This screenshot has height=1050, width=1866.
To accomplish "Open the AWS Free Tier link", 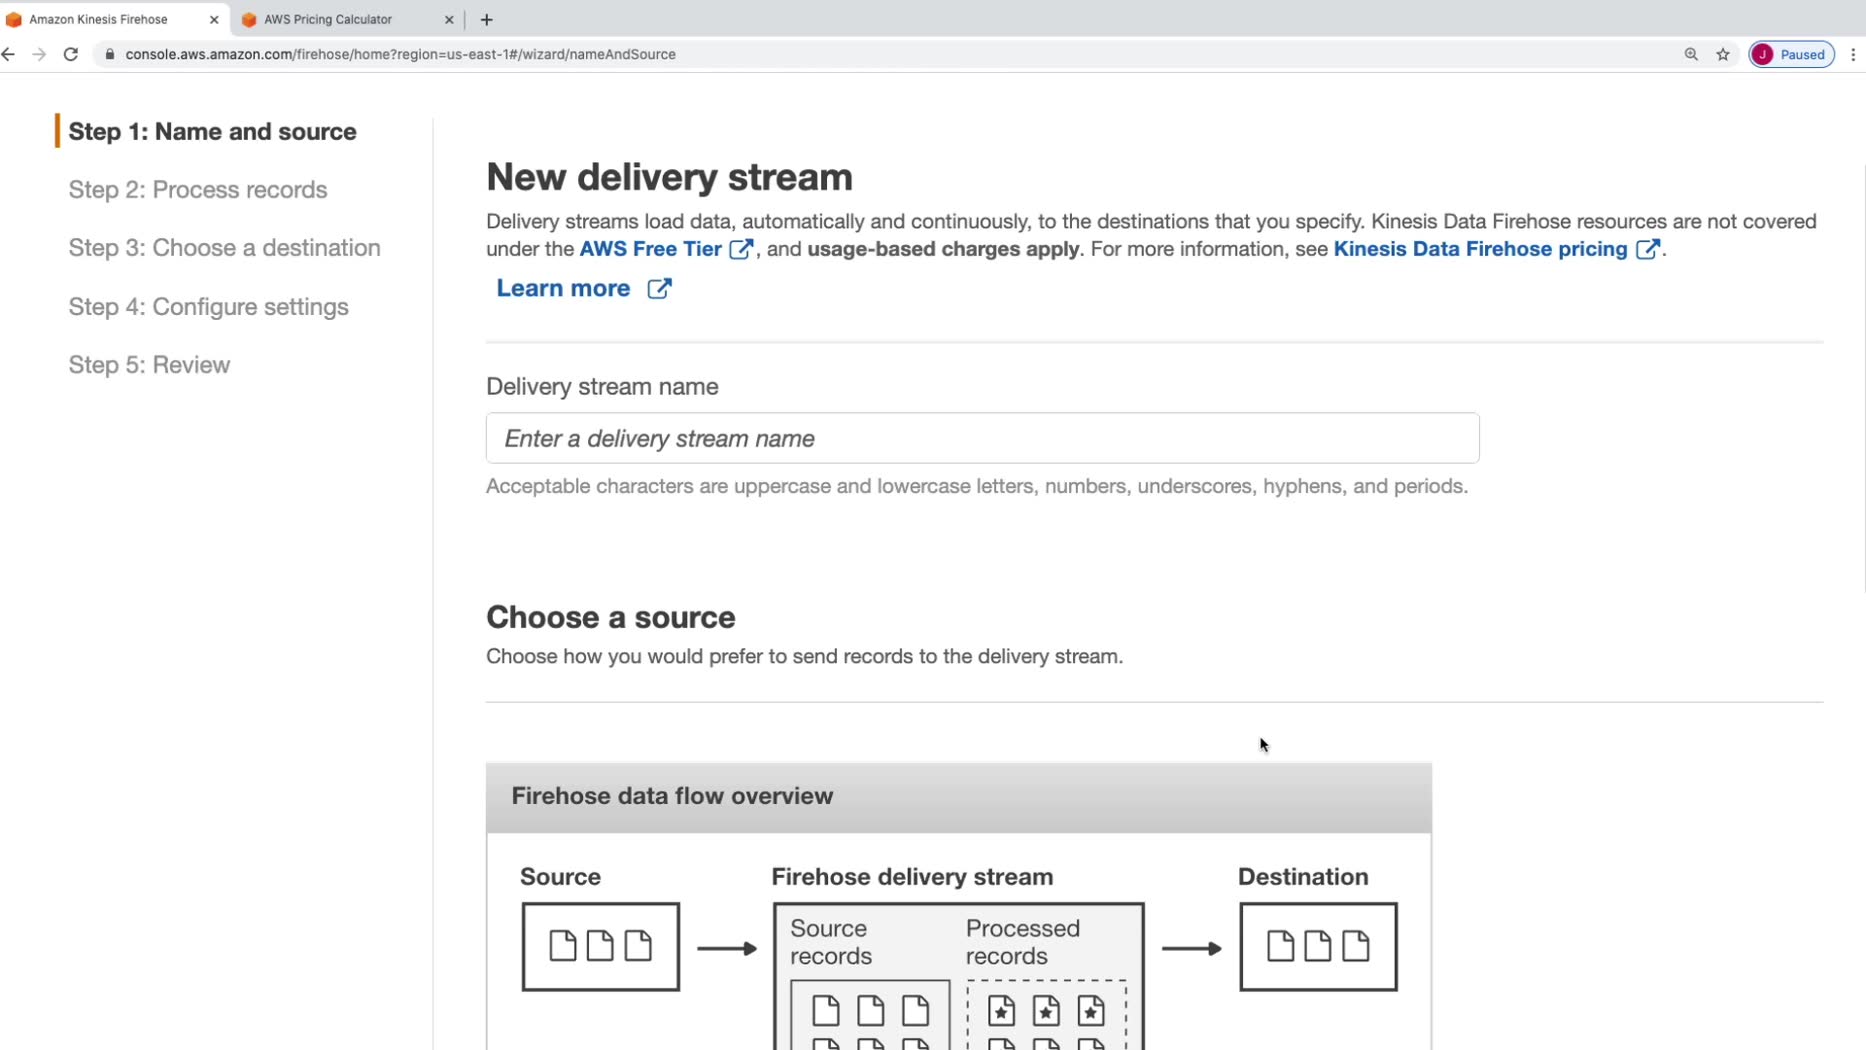I will [x=651, y=249].
